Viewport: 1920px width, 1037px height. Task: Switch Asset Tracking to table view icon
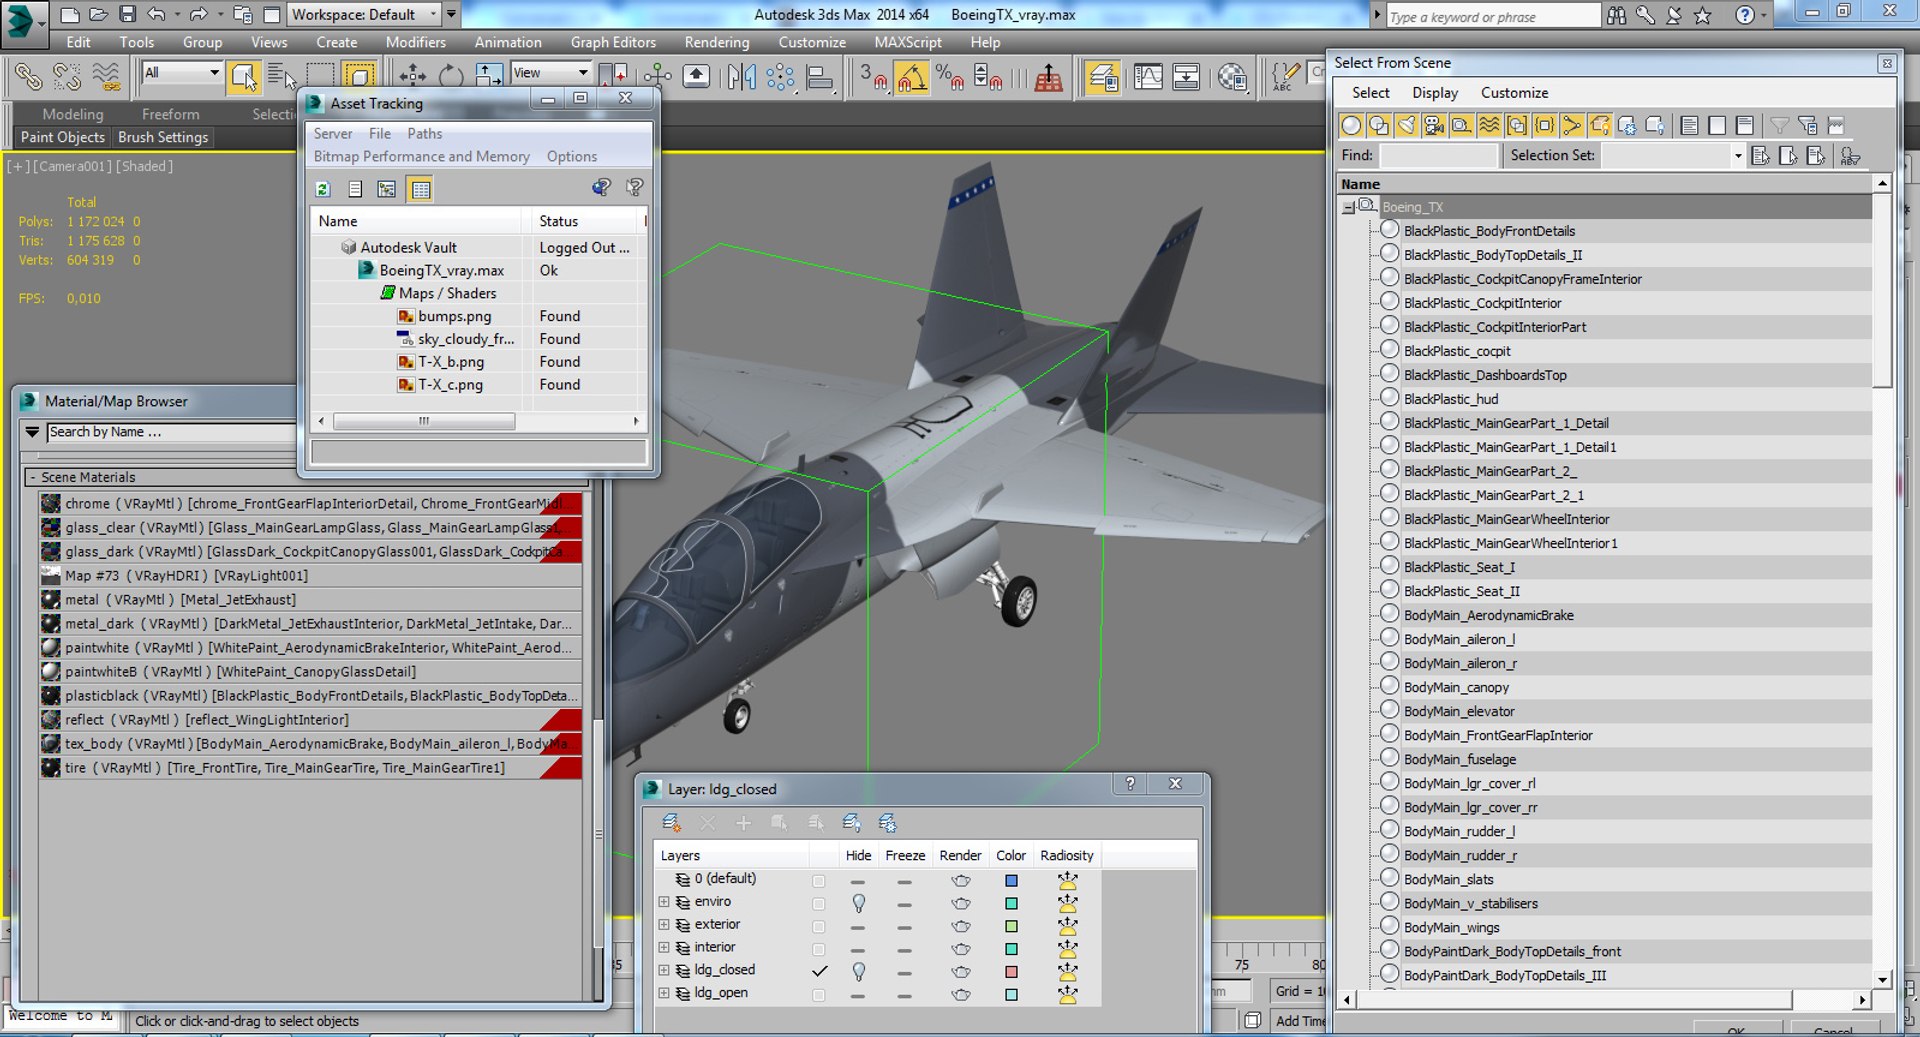click(x=420, y=188)
